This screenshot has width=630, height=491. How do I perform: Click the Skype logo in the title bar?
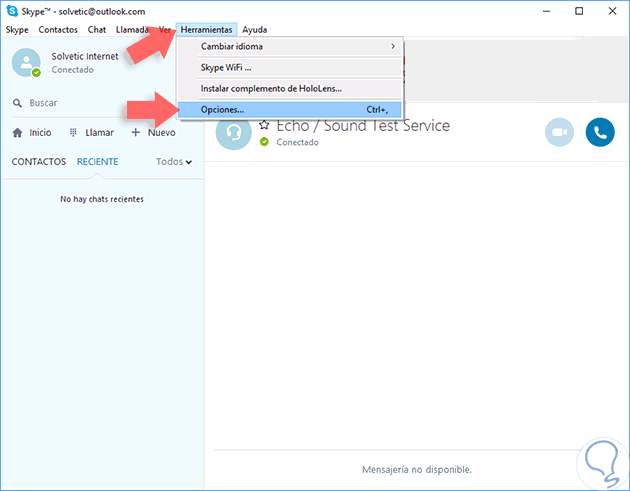click(12, 11)
